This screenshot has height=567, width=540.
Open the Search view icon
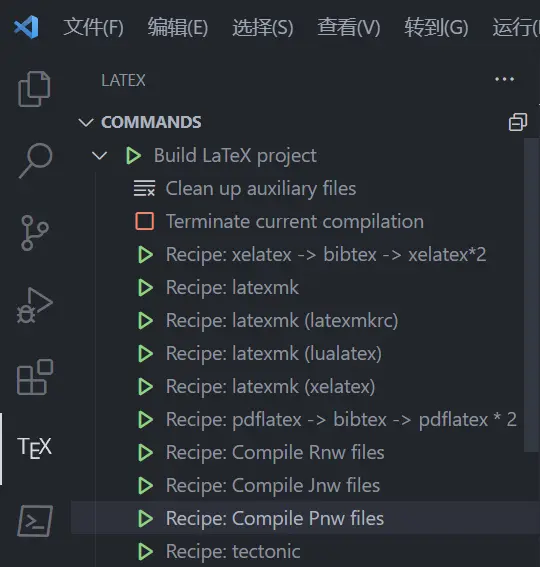[35, 161]
